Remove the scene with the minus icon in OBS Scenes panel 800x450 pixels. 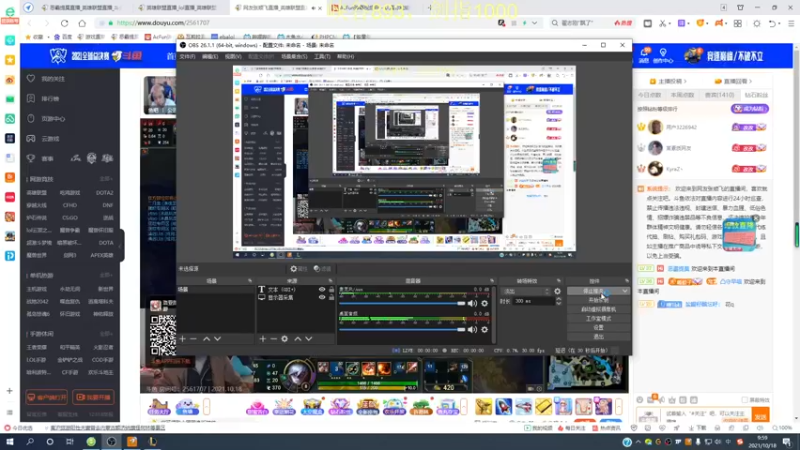[x=193, y=339]
